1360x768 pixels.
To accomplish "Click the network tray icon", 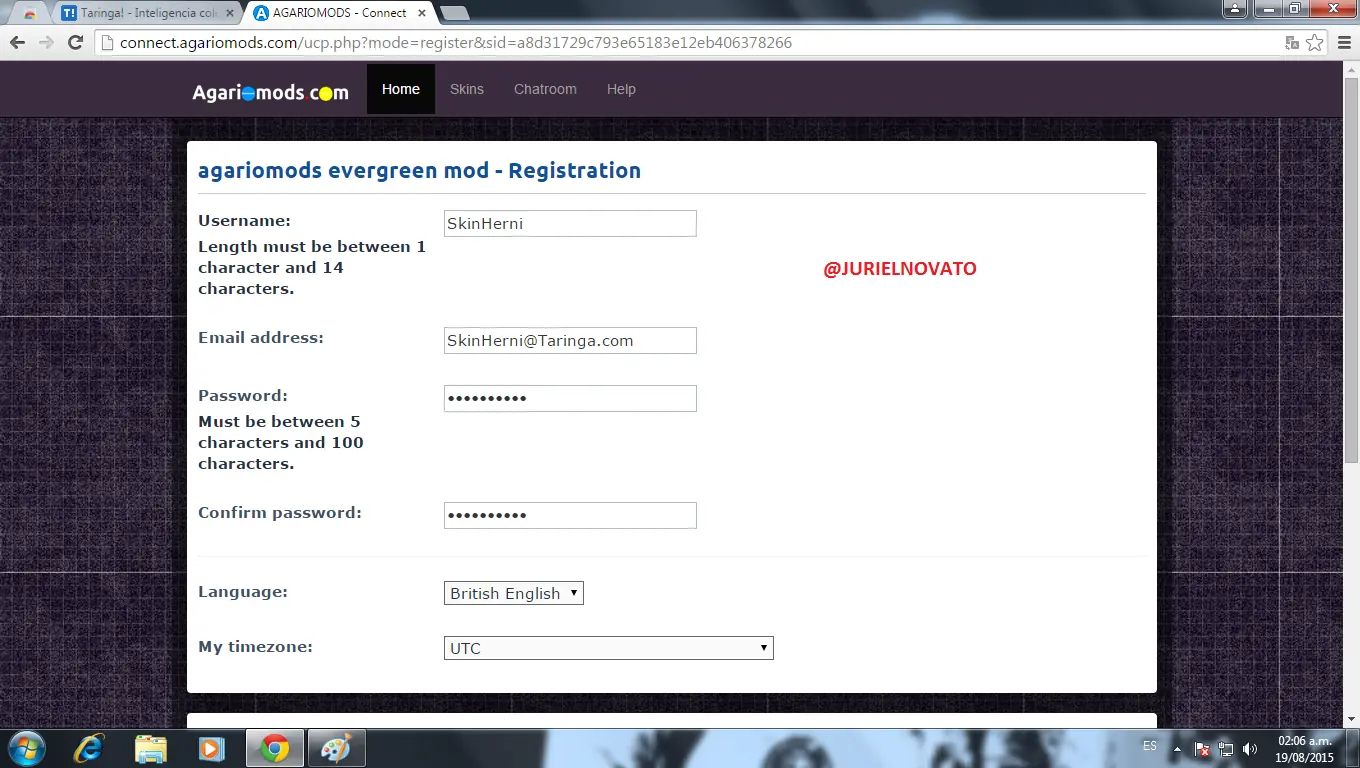I will coord(1226,748).
